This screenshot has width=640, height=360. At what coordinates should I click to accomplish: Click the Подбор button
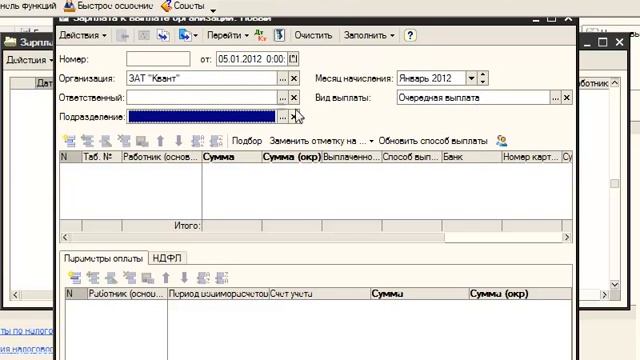pos(247,141)
